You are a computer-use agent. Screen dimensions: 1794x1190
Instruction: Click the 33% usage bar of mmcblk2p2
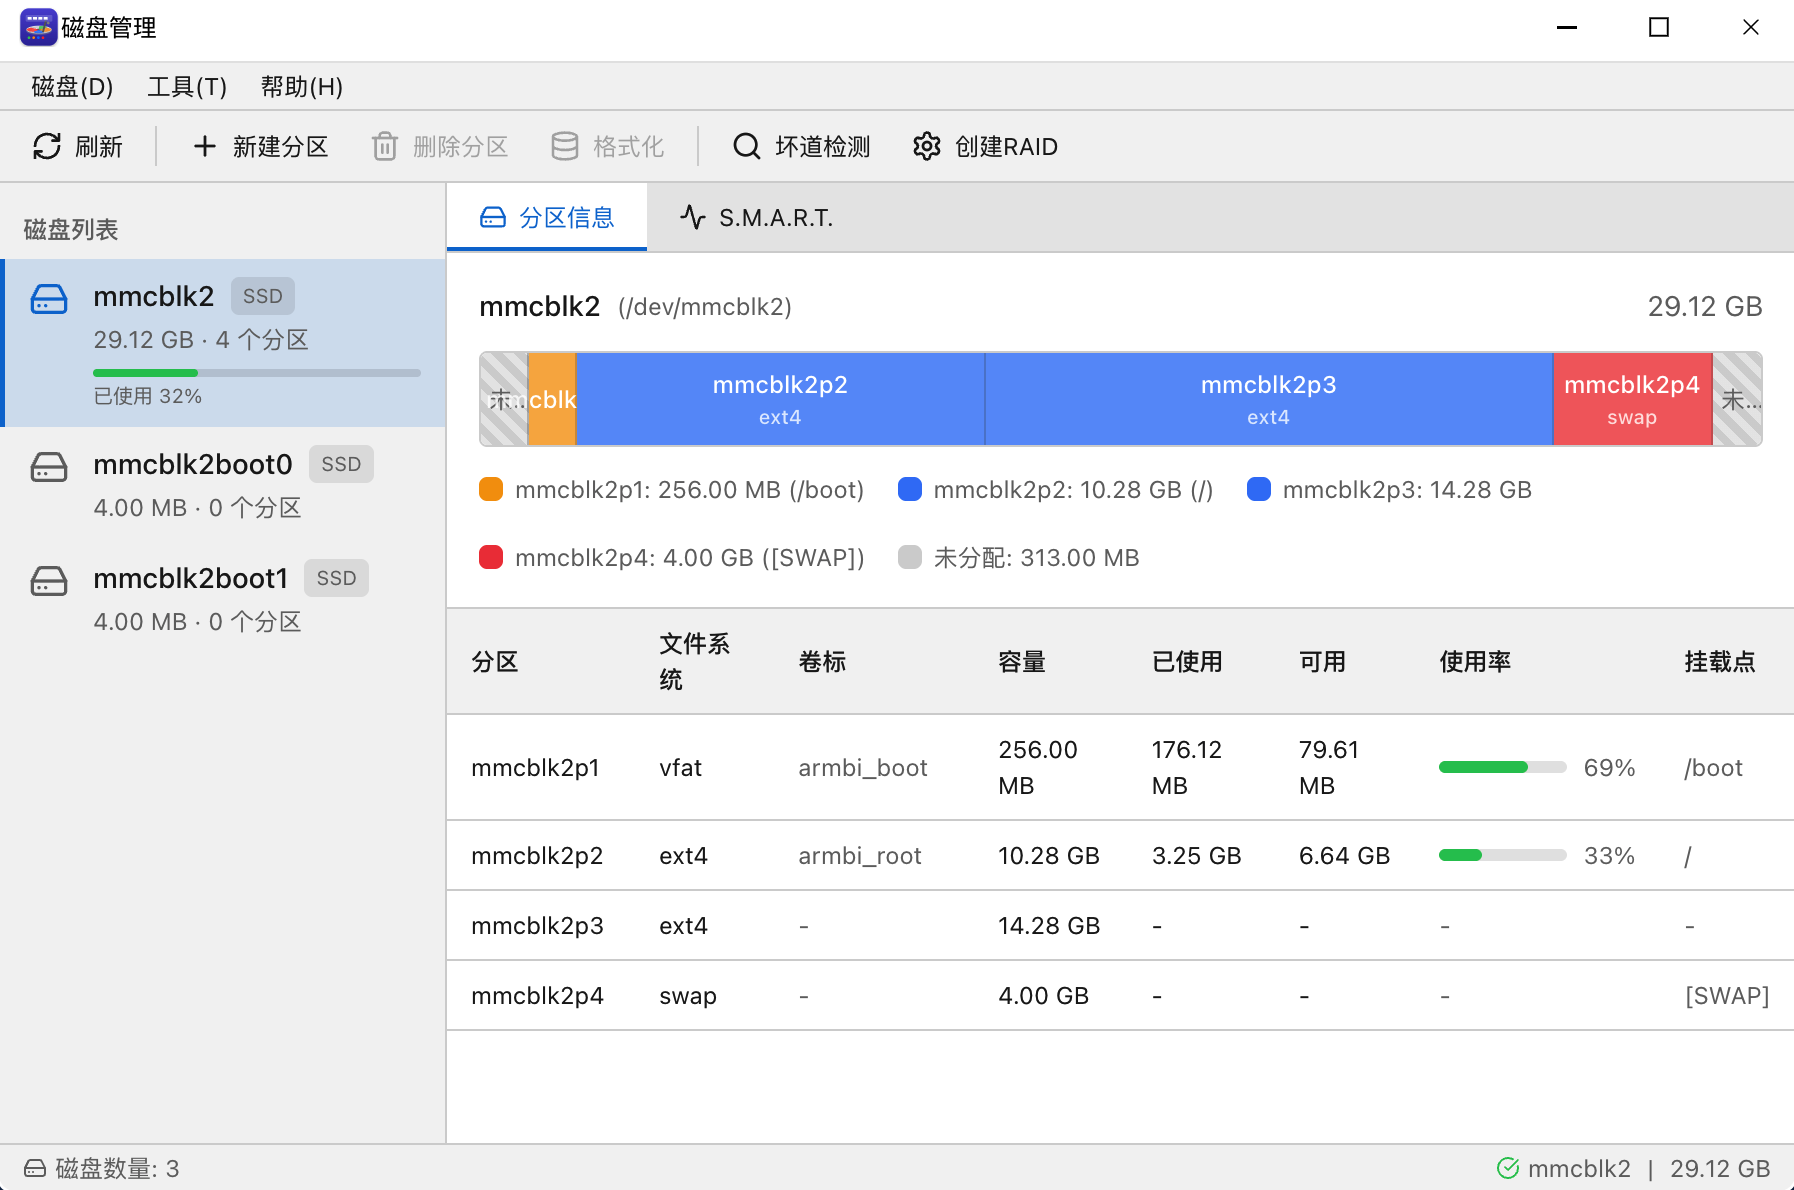(x=1502, y=855)
